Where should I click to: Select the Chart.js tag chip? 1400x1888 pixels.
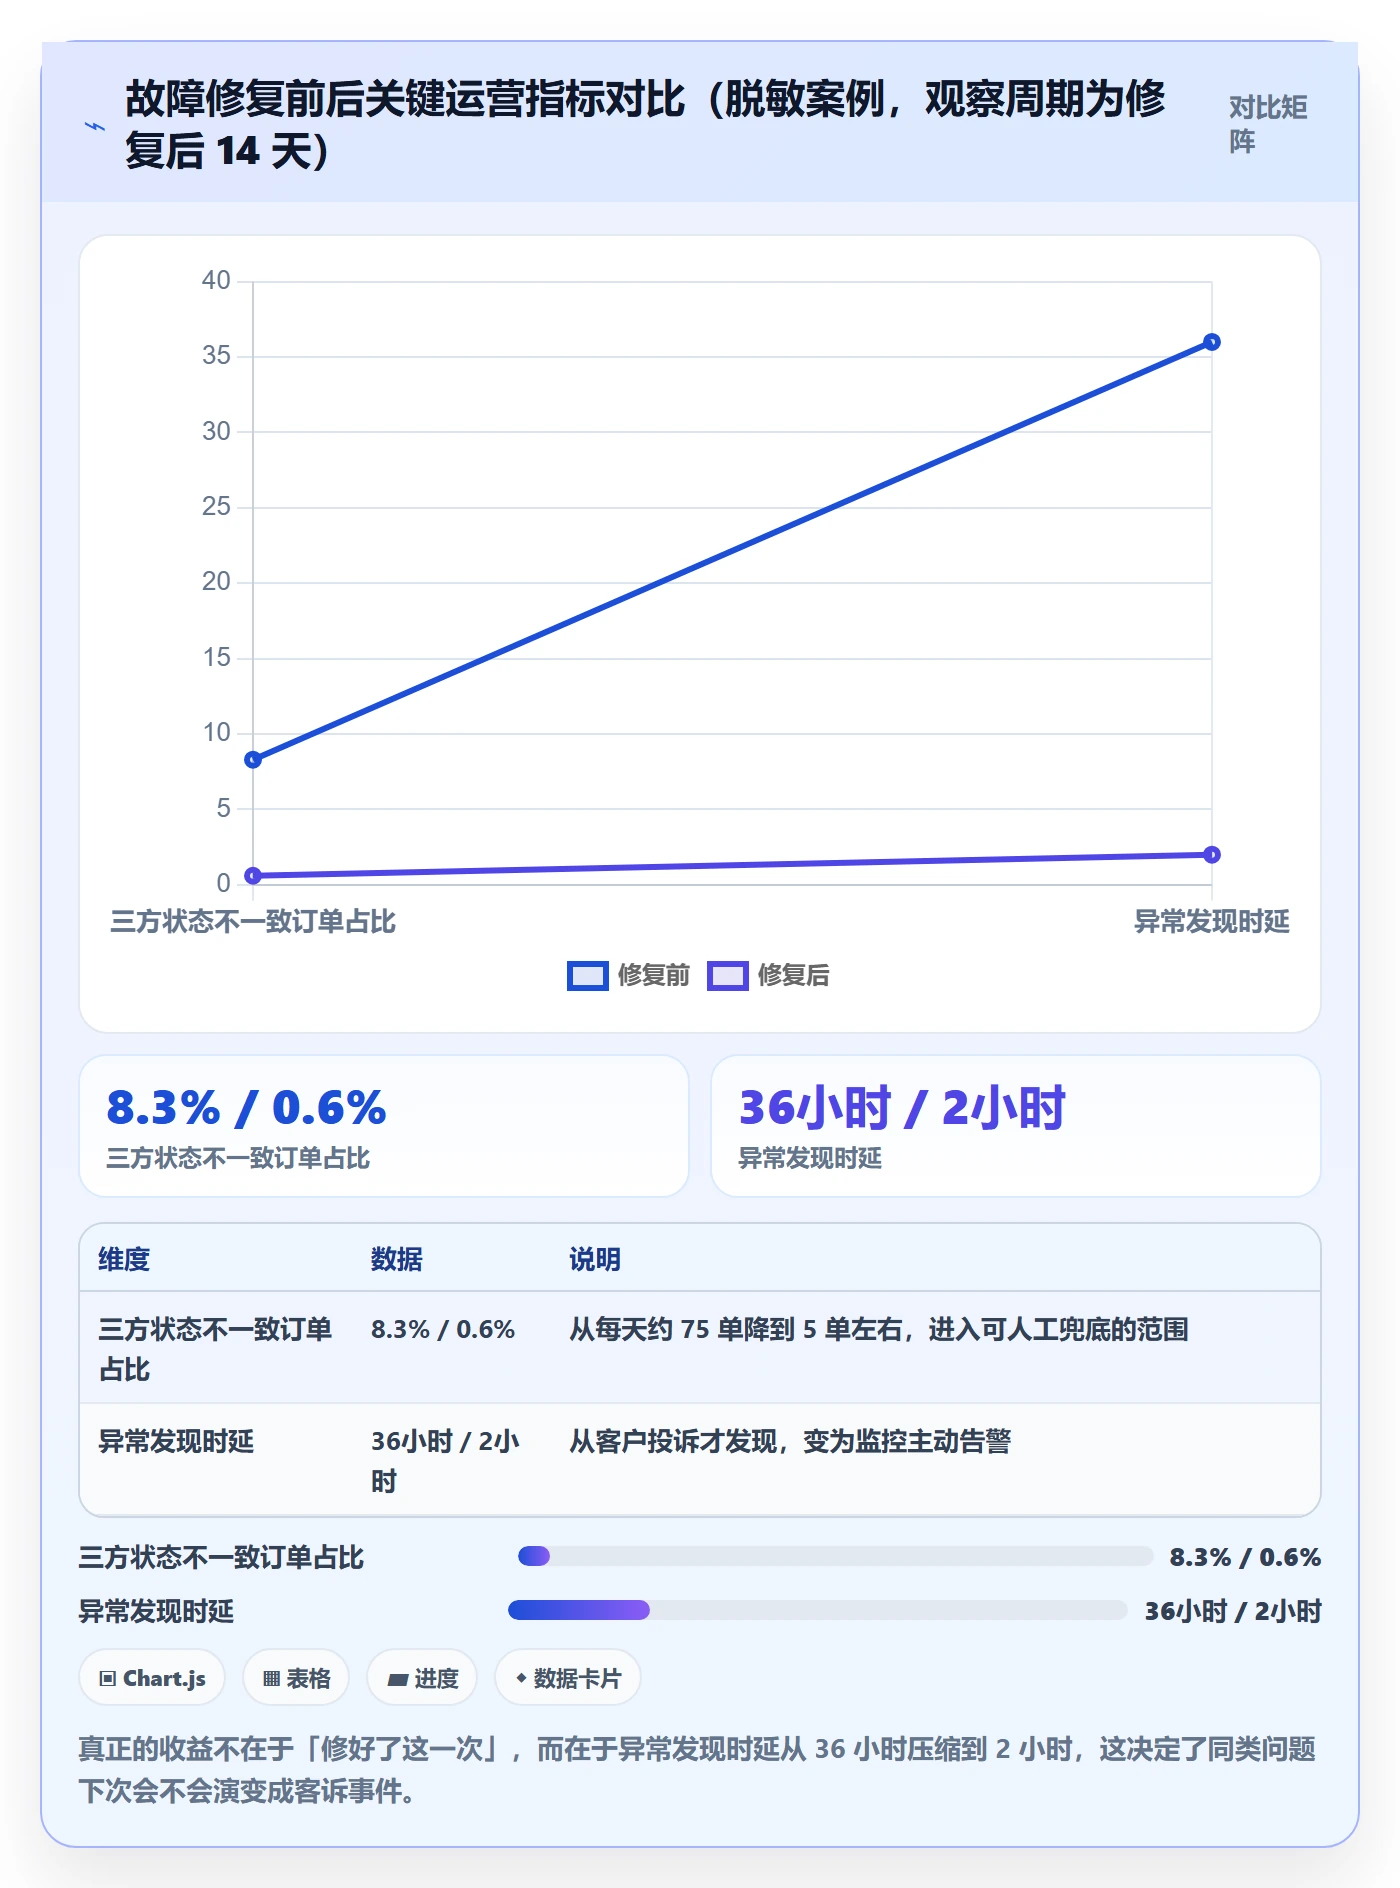[x=152, y=1678]
